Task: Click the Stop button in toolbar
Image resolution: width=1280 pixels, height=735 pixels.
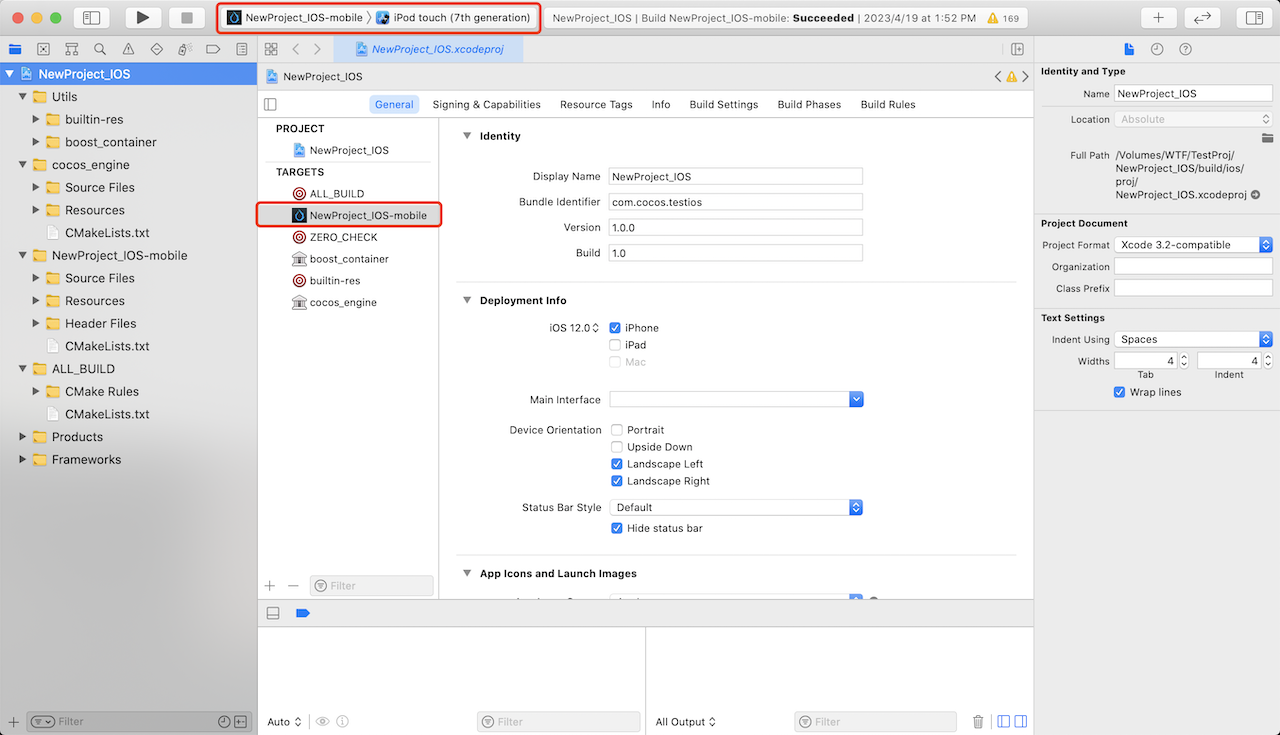Action: click(186, 17)
